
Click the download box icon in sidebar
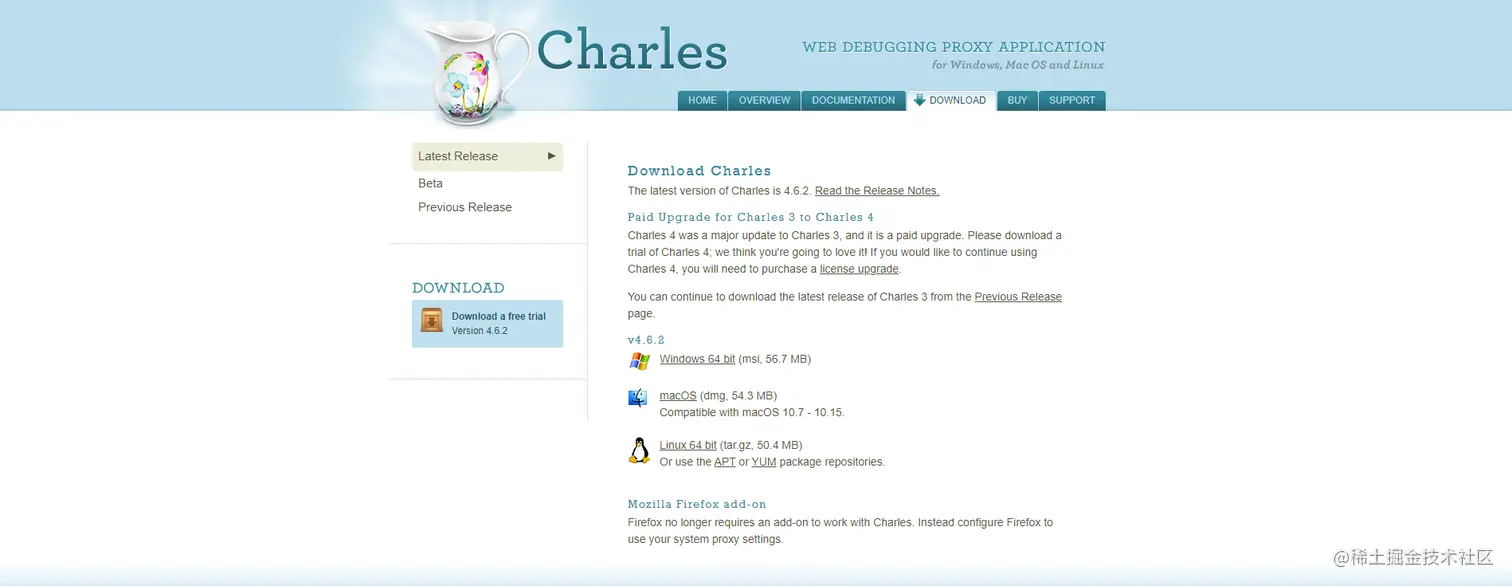(x=432, y=320)
